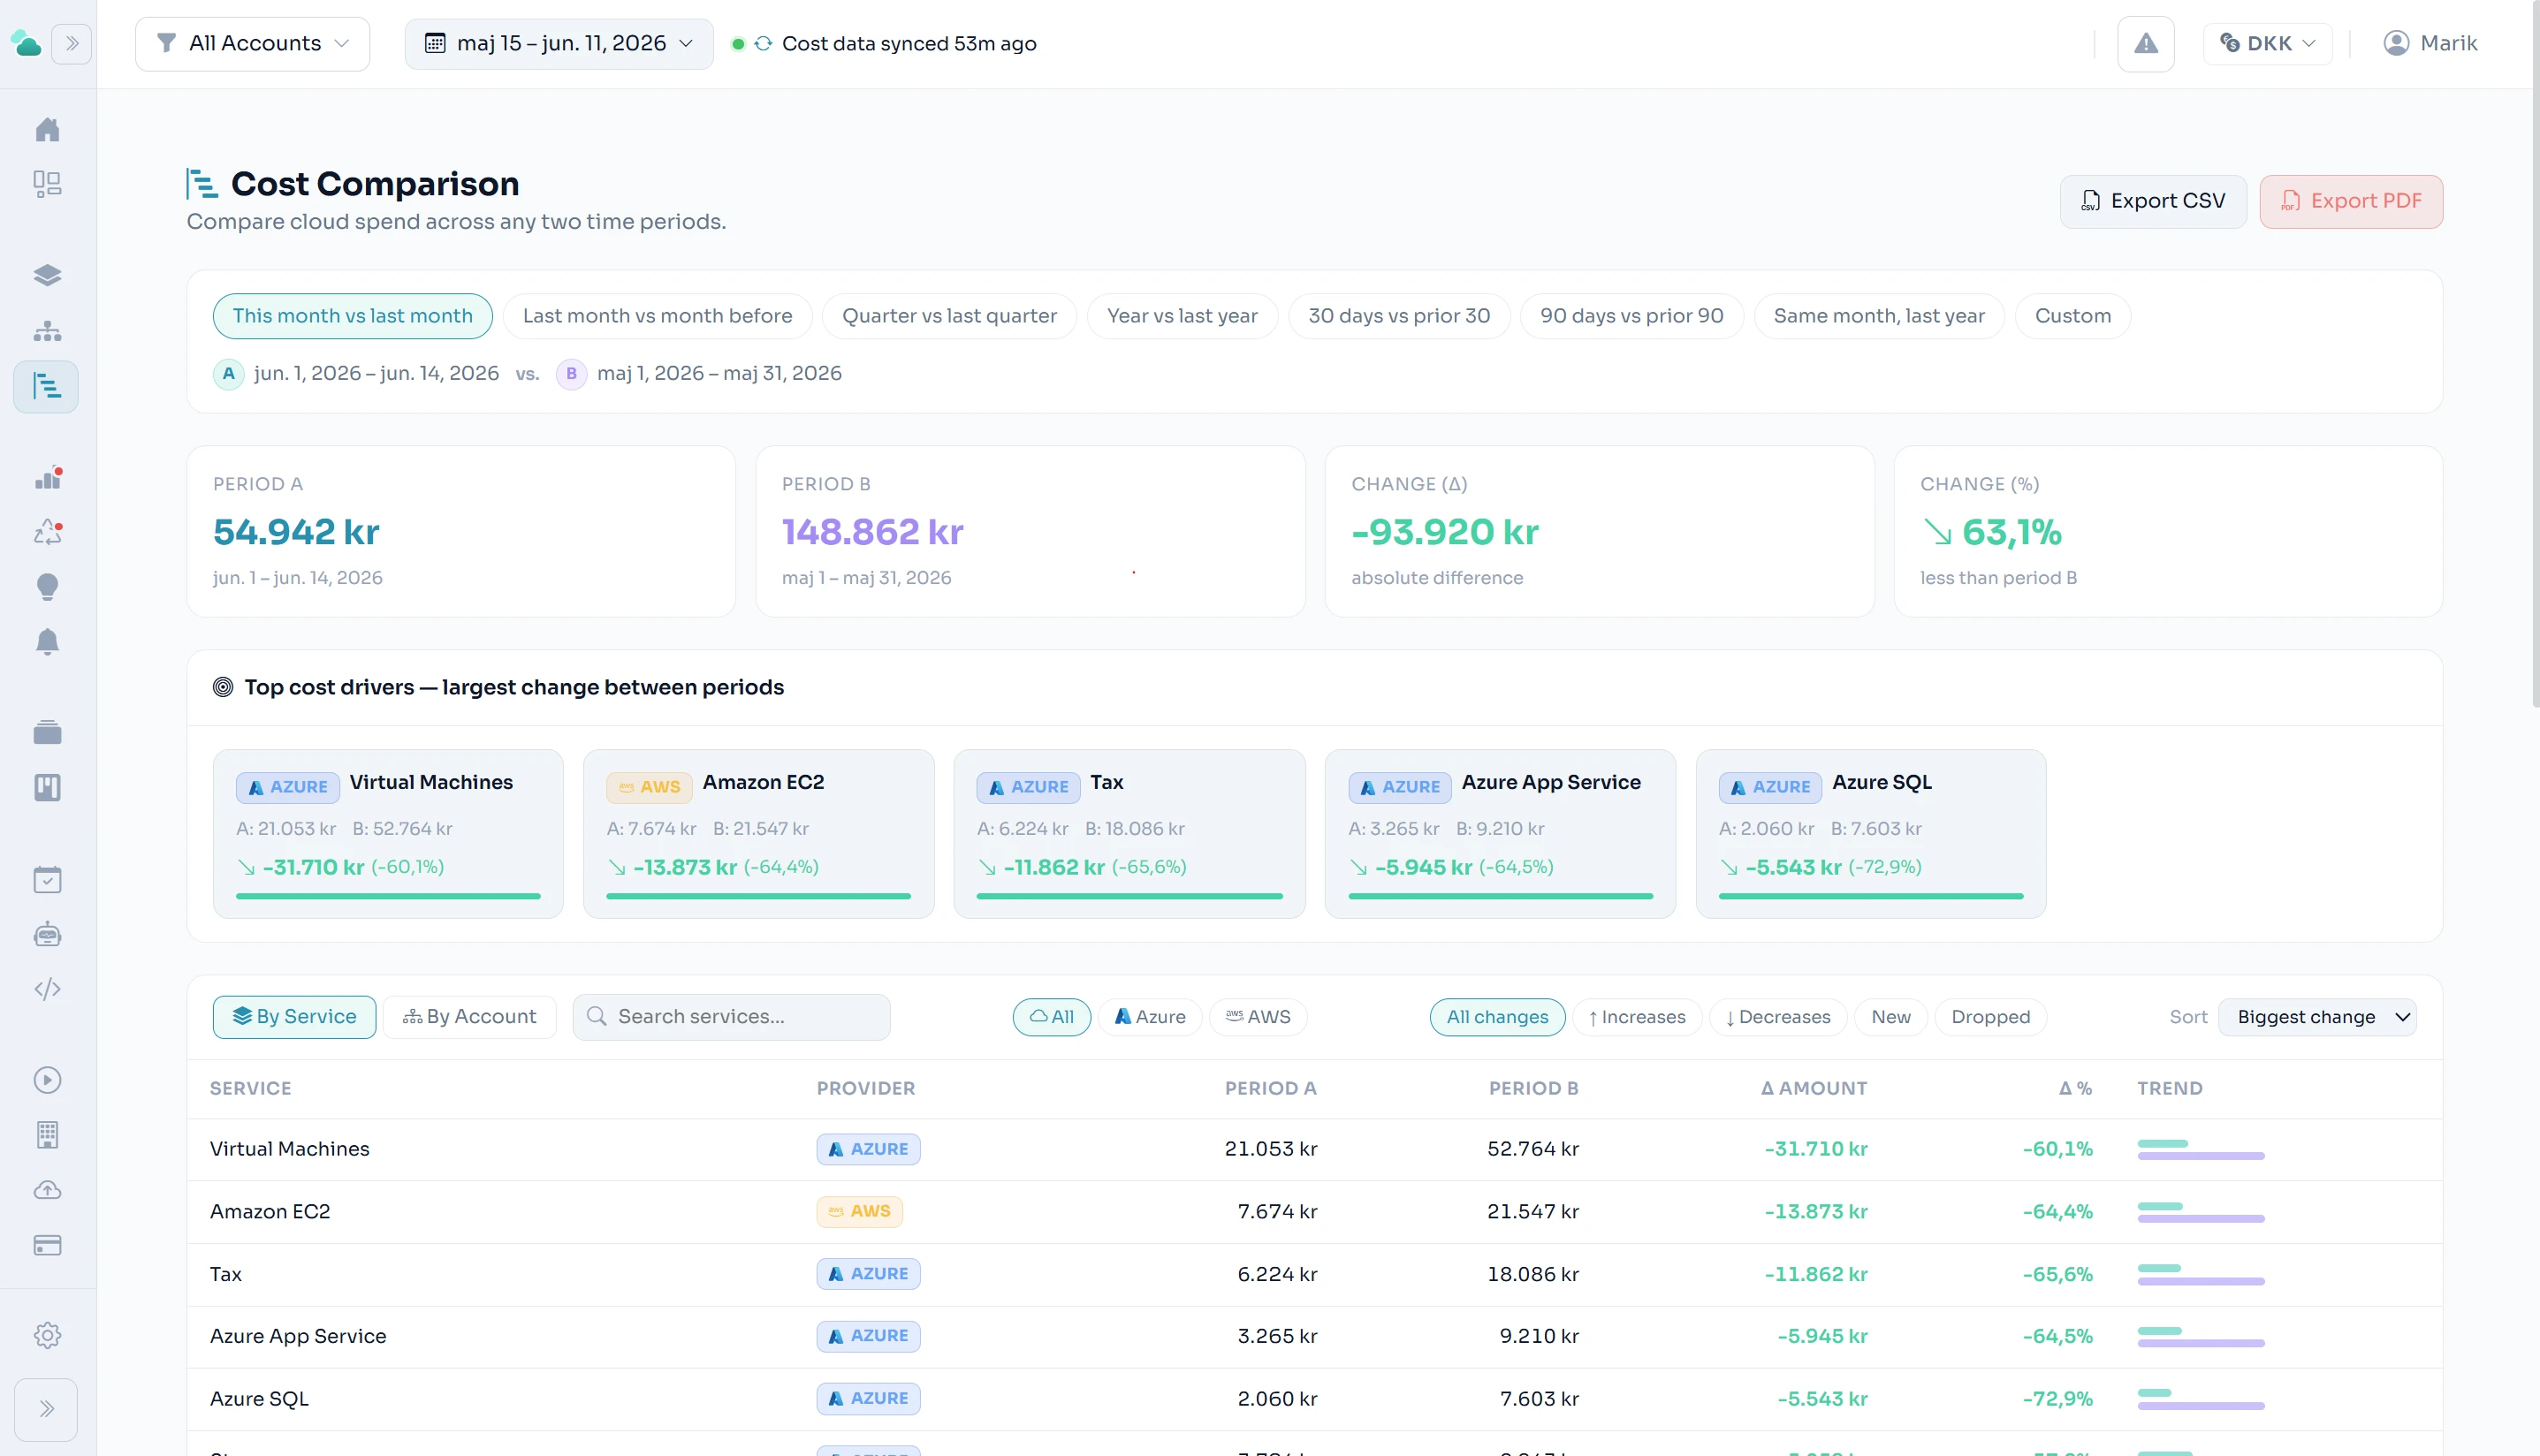
Task: Click the cloud logo at top left
Action: pos(26,43)
